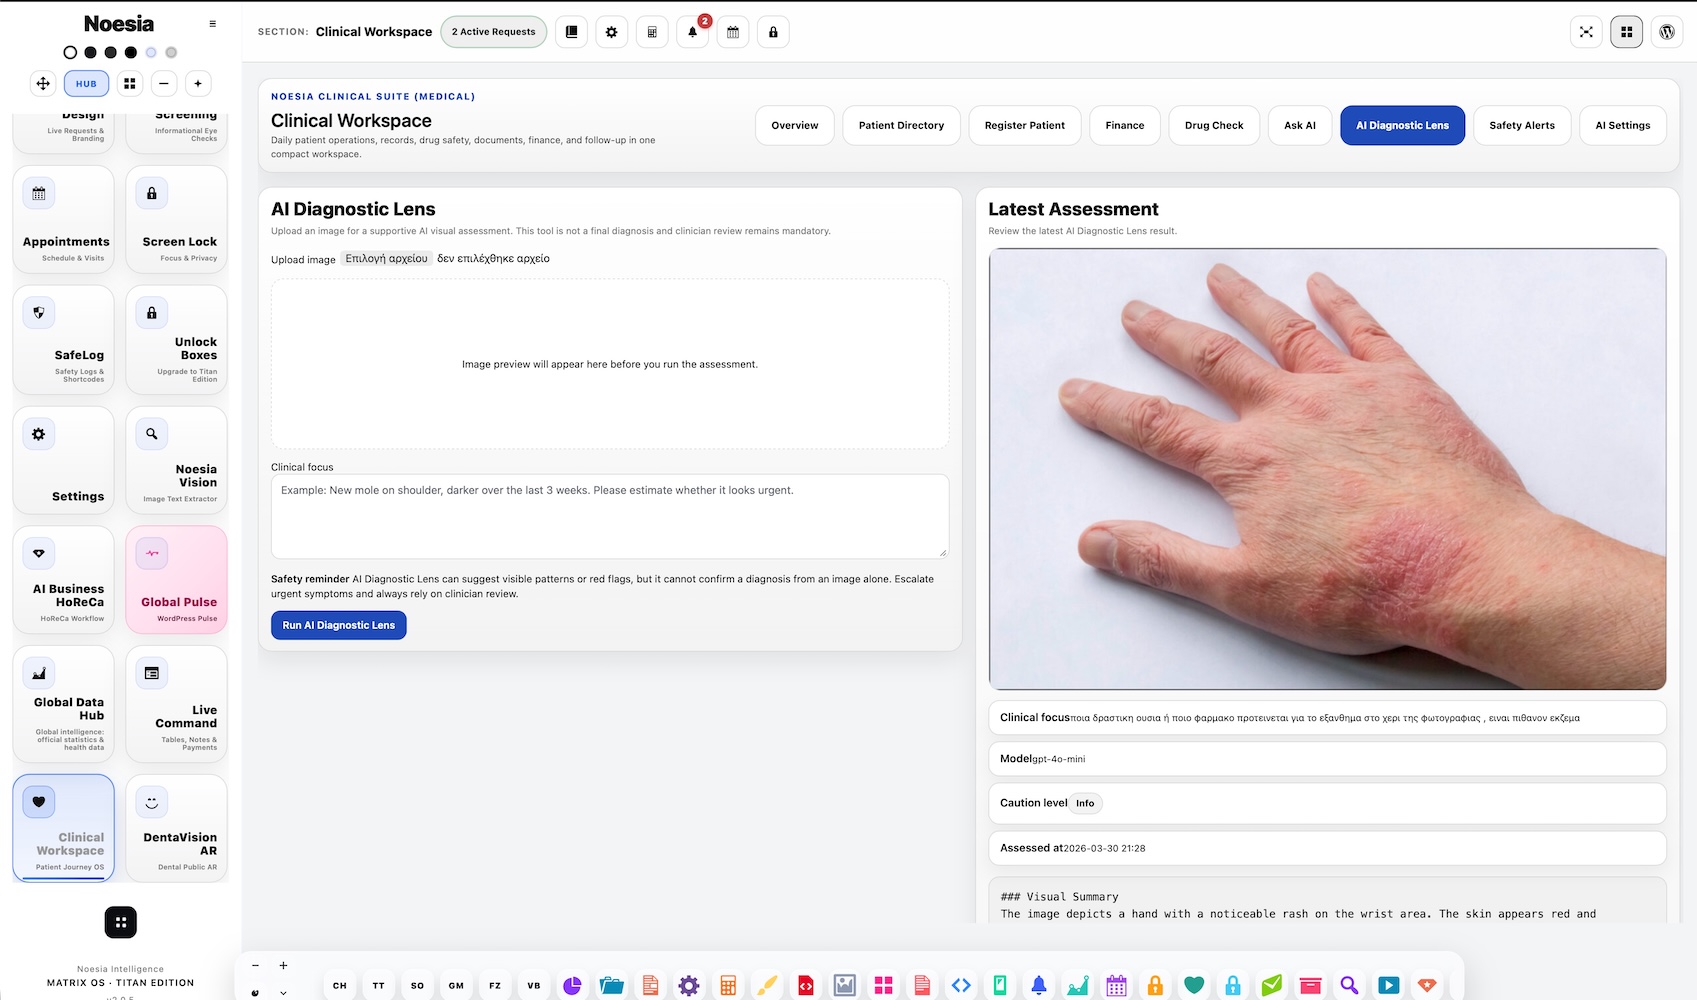Open the purple calendar dock icon
Viewport: 1697px width, 1000px height.
(1116, 986)
